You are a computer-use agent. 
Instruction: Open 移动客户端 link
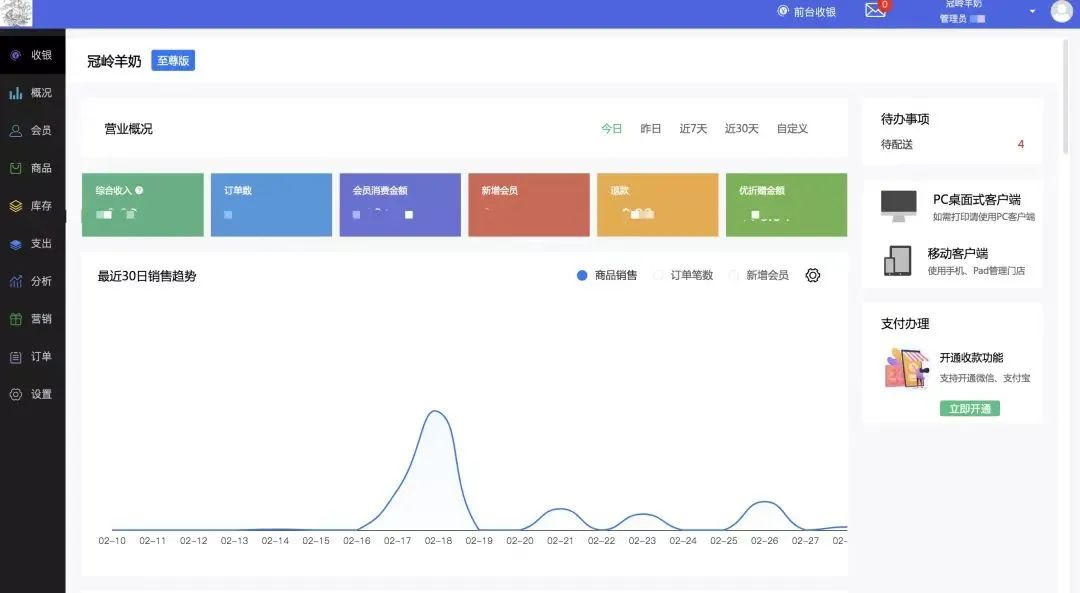coord(957,253)
